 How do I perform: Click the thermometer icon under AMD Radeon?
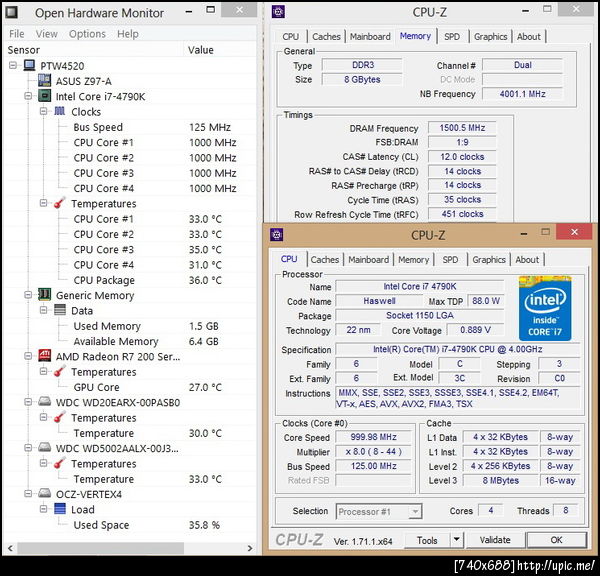59,372
